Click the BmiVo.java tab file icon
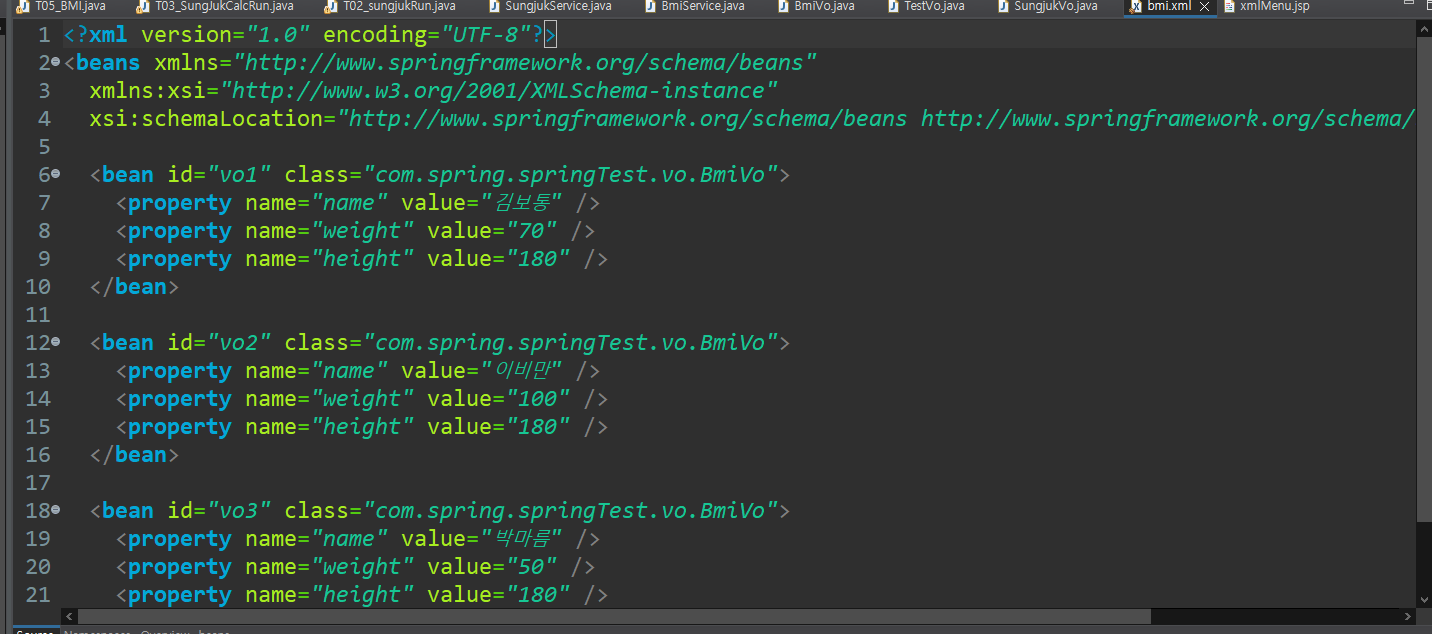Viewport: 1432px width, 634px height. [x=784, y=6]
